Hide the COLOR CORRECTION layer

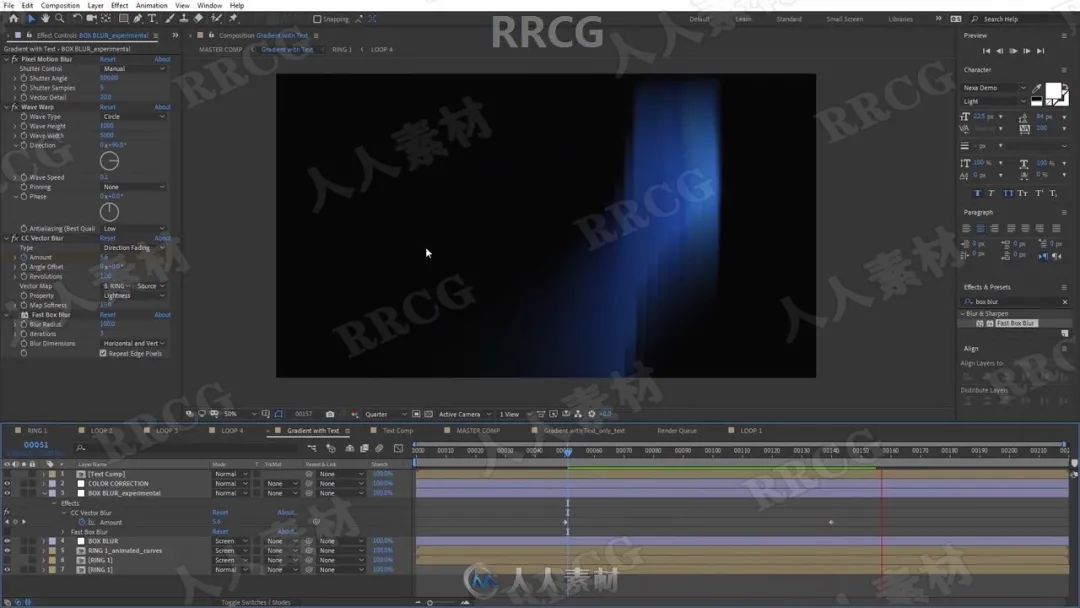[8, 483]
